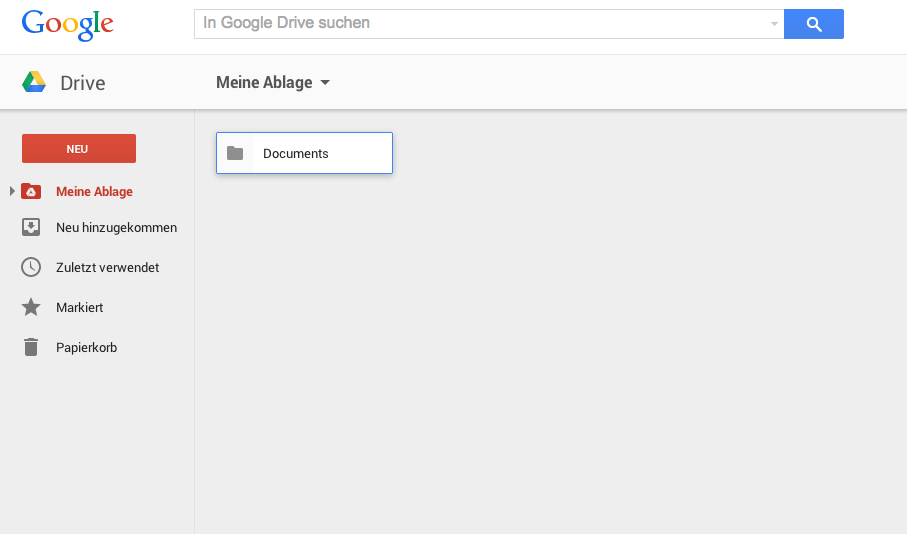Show Markiert starred items
The width and height of the screenshot is (907, 534).
click(x=79, y=307)
